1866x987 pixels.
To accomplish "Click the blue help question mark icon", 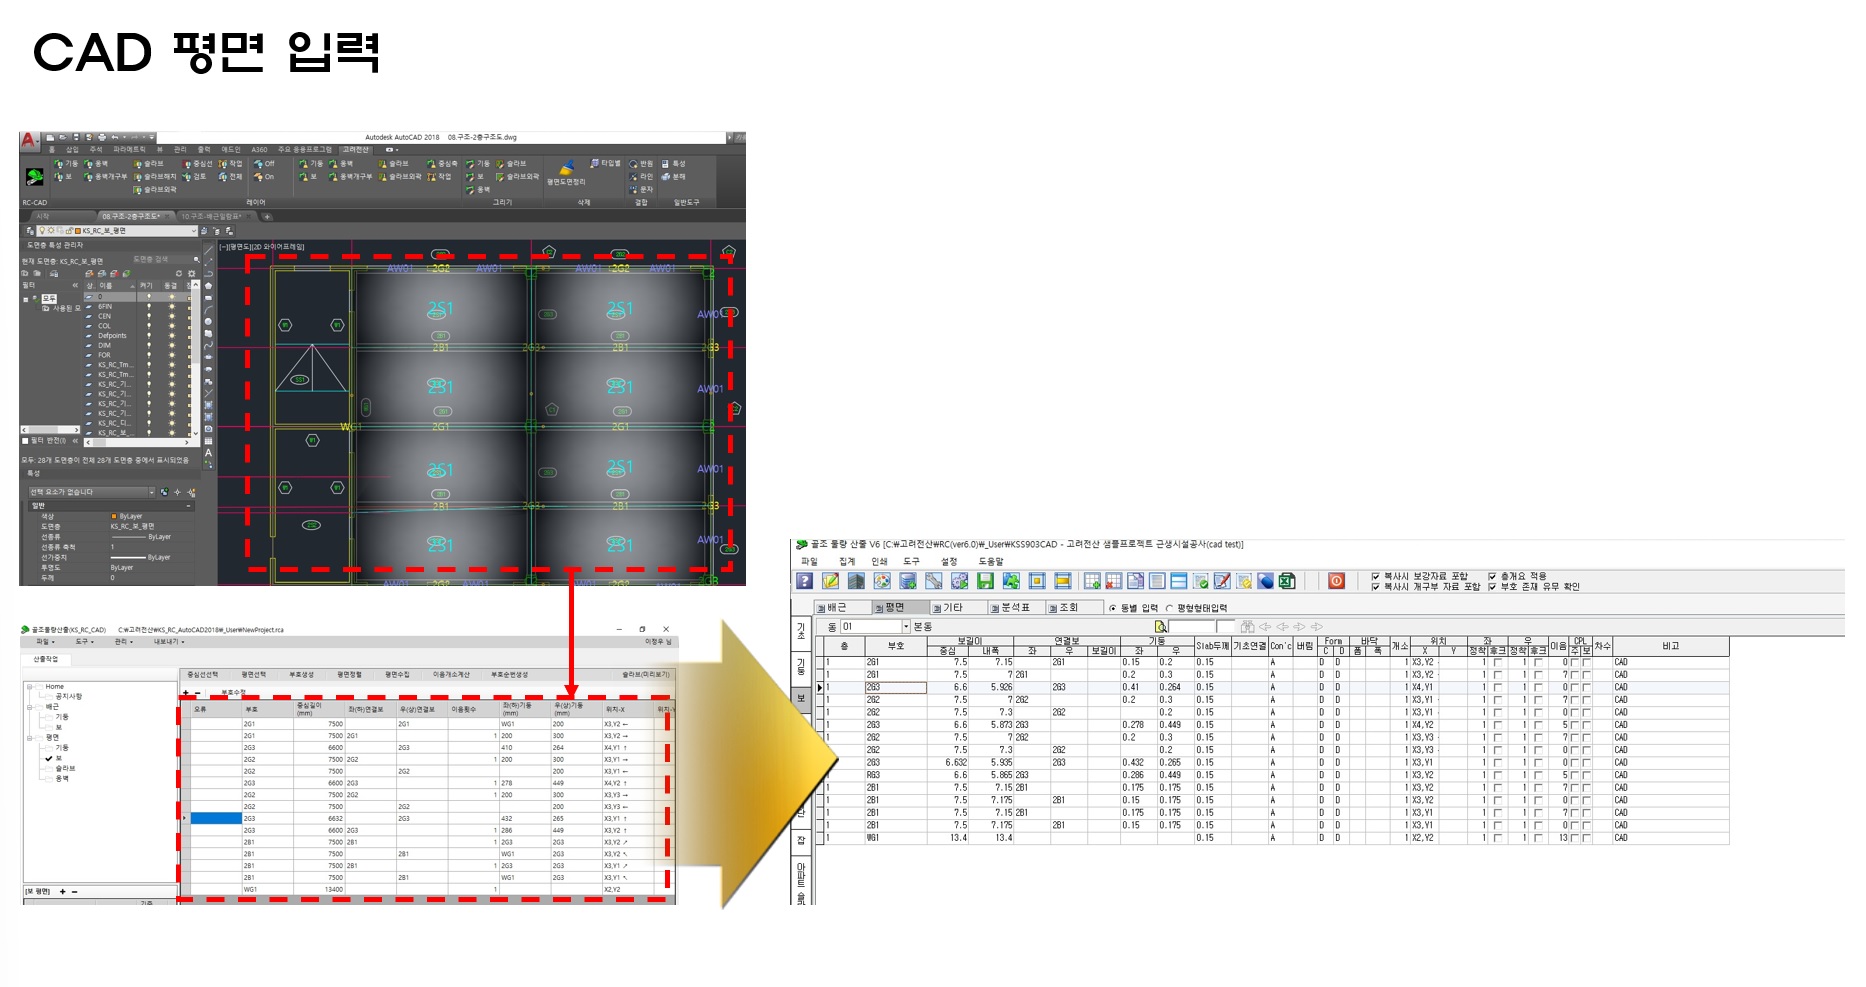I will (804, 581).
